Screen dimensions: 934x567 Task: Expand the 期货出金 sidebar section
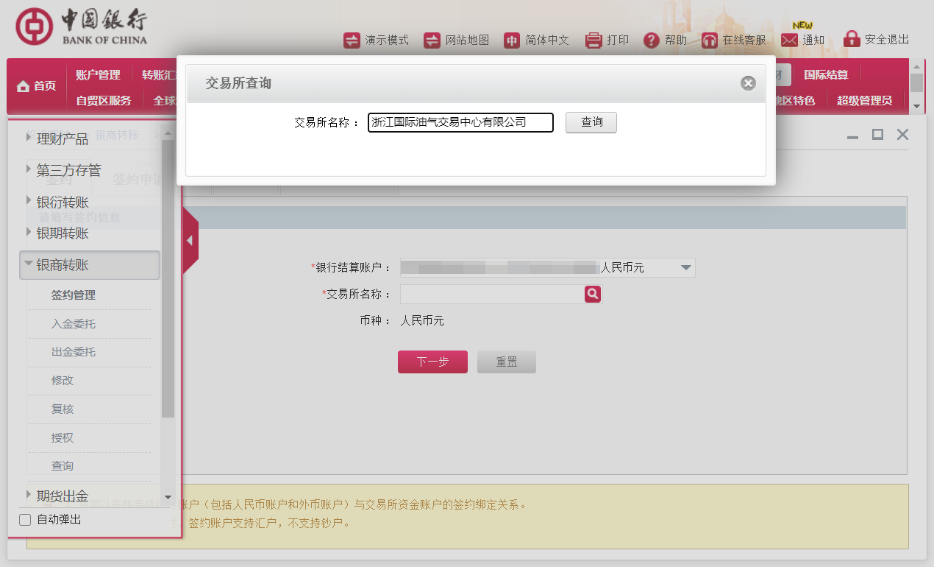[x=62, y=496]
